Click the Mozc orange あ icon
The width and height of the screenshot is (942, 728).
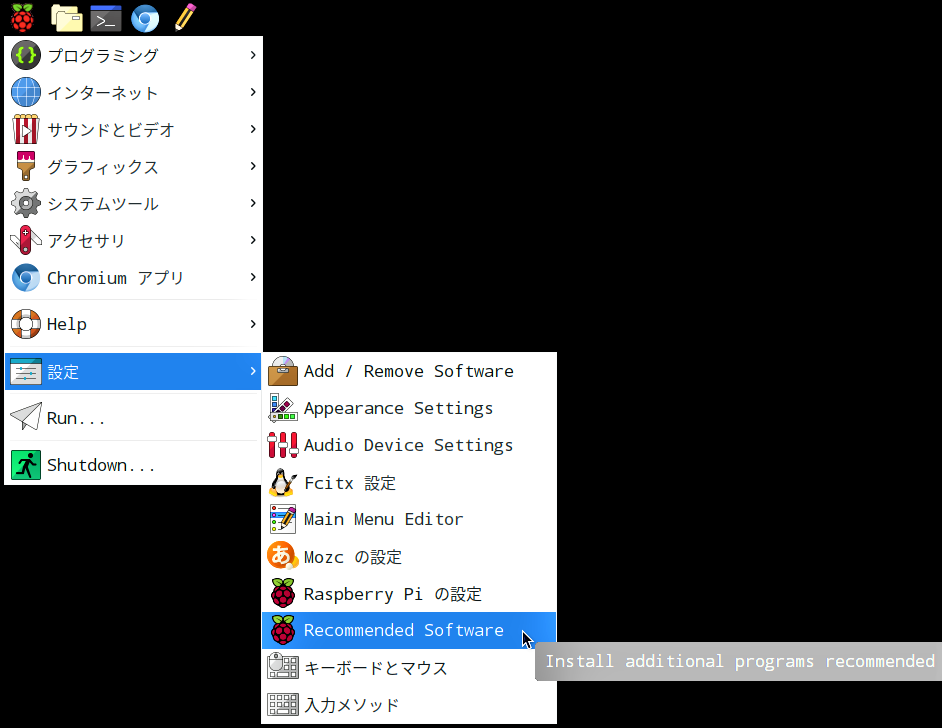tap(283, 556)
